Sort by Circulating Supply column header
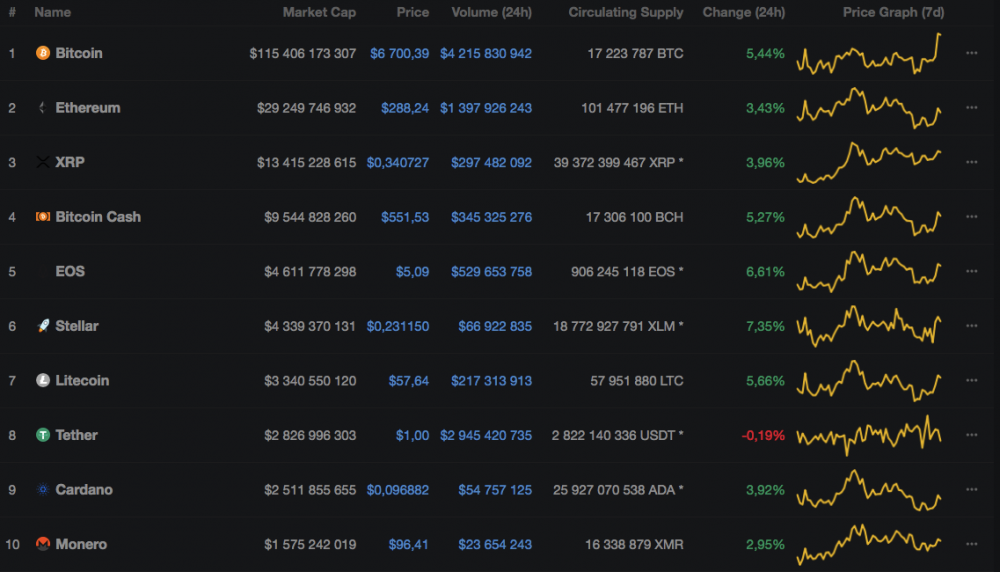The image size is (1000, 572). click(626, 12)
